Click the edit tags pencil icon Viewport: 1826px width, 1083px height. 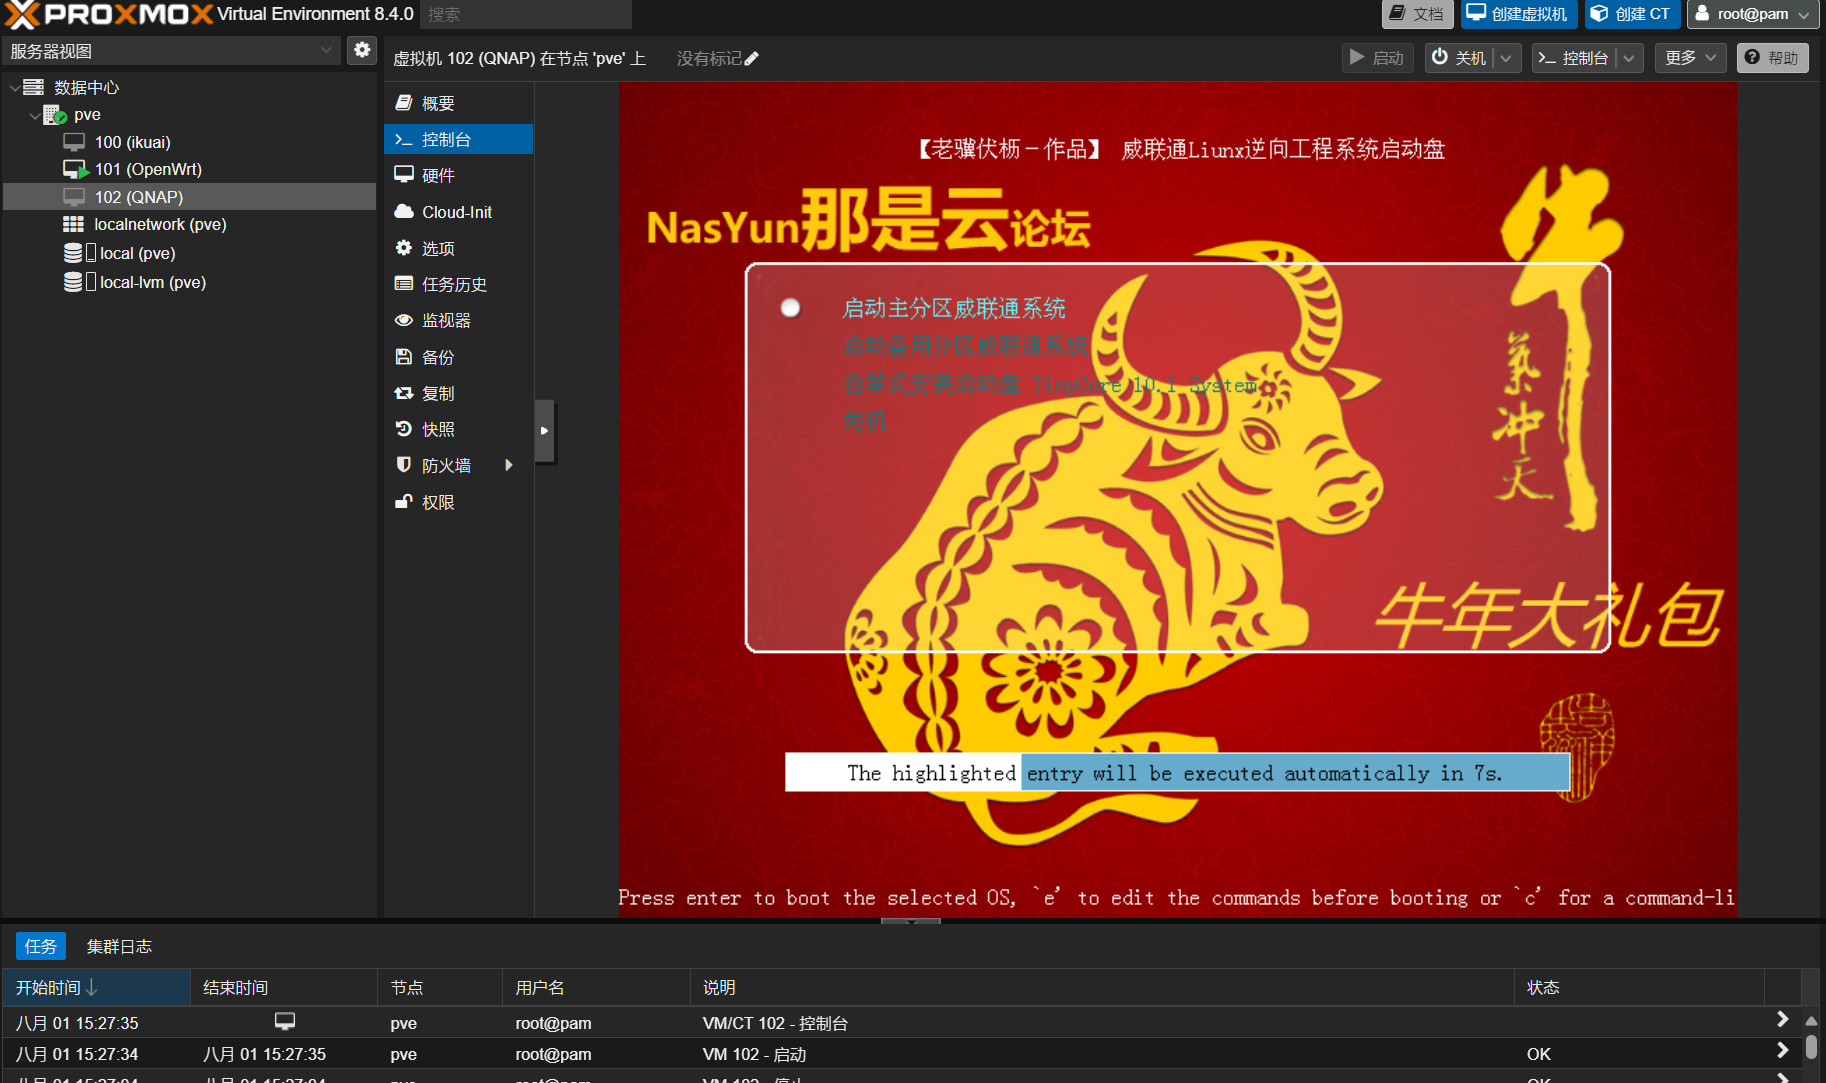tap(752, 59)
